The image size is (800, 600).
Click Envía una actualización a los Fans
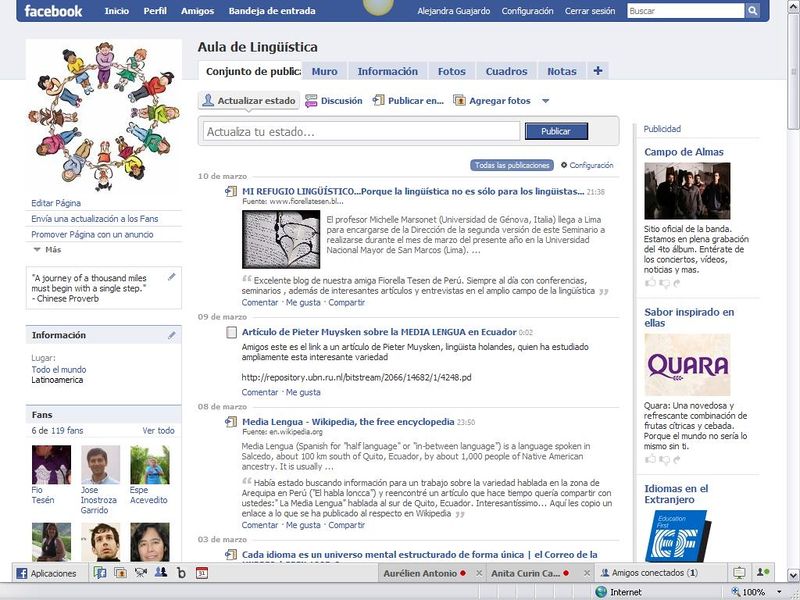pyautogui.click(x=94, y=218)
